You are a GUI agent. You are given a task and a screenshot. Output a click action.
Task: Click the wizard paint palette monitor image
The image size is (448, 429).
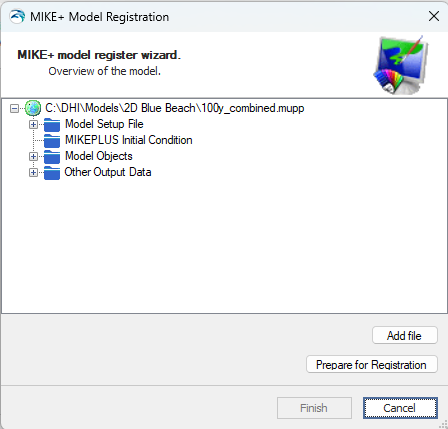point(401,65)
